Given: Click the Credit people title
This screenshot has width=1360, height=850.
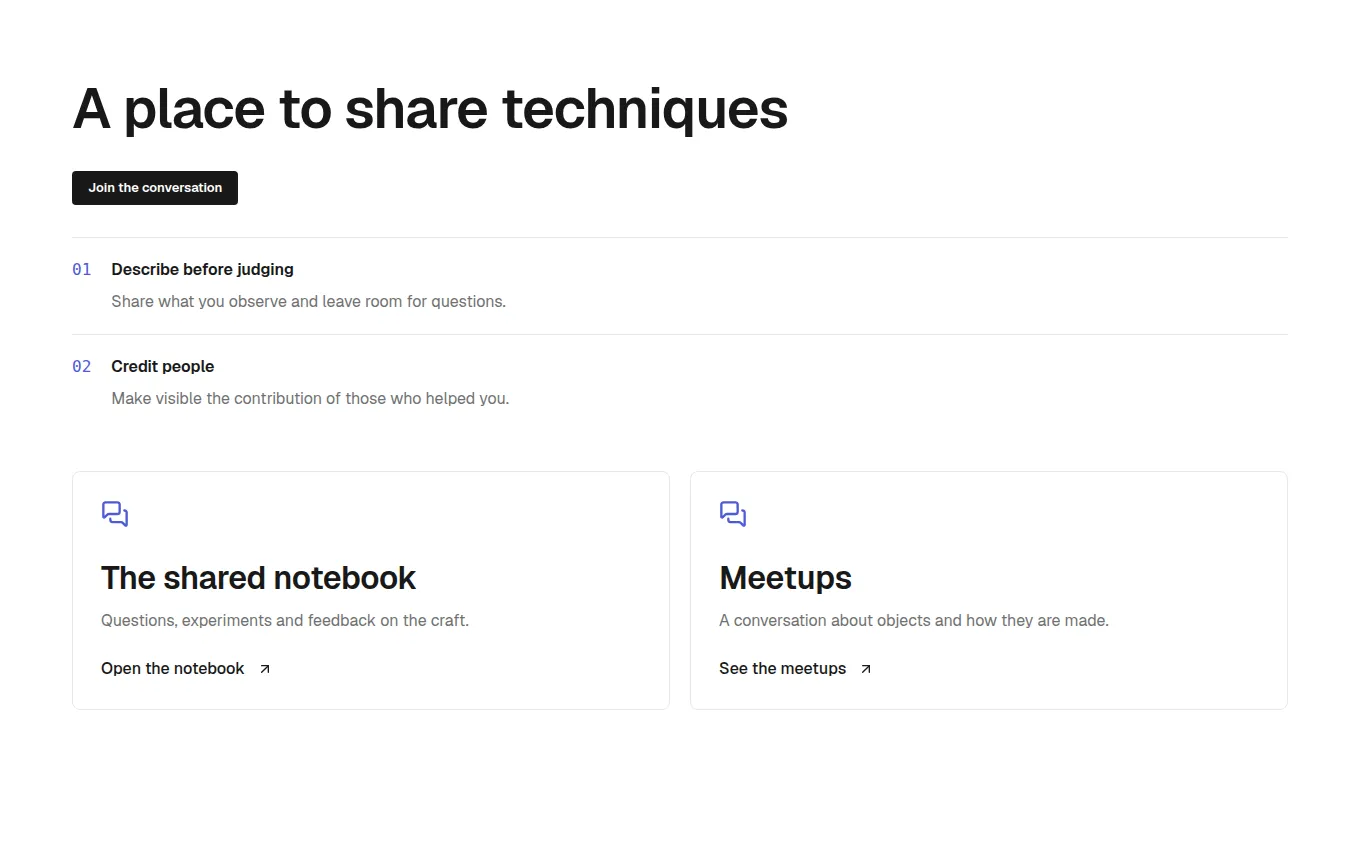Looking at the screenshot, I should click(162, 366).
